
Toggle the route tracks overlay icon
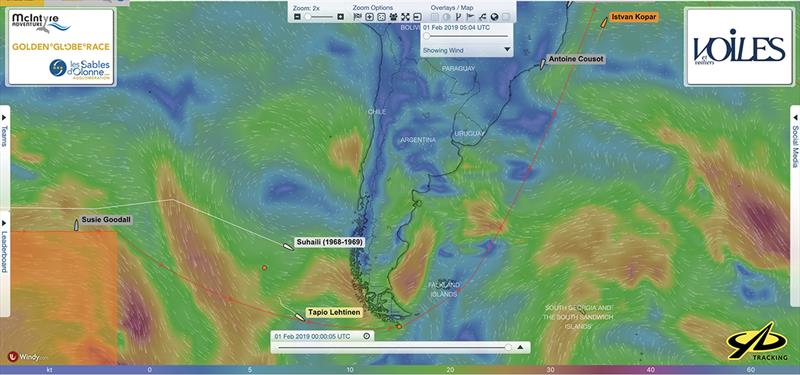482,17
